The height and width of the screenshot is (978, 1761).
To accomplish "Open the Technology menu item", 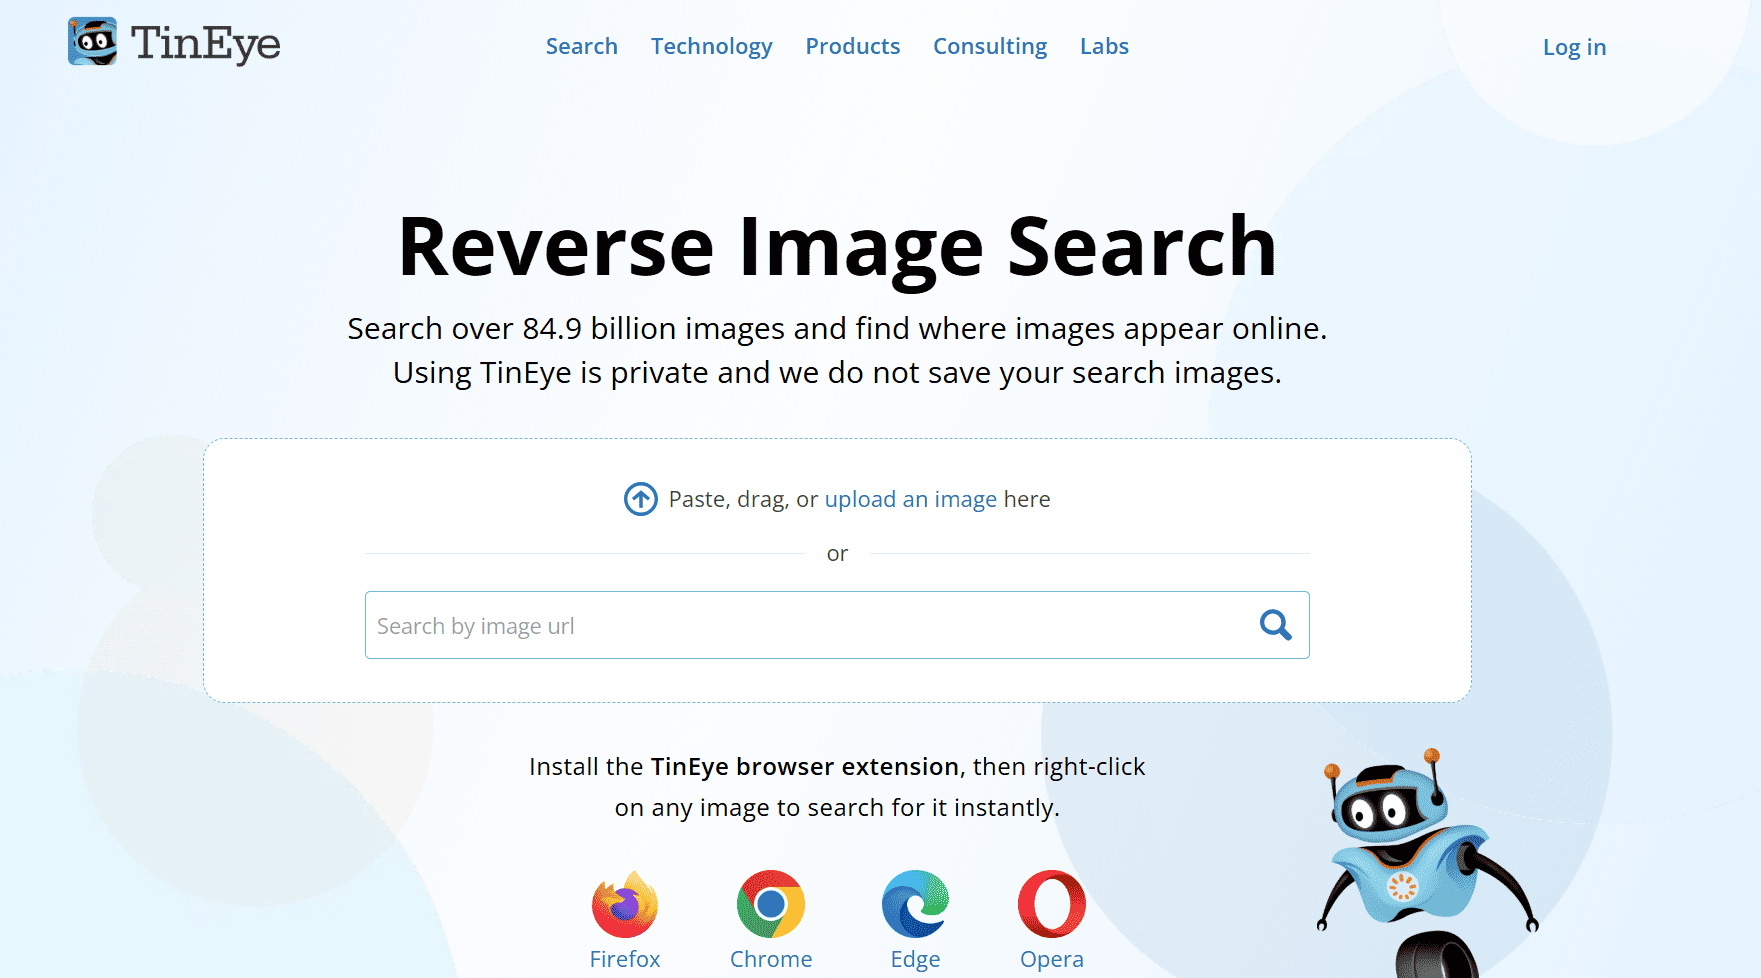I will [712, 46].
